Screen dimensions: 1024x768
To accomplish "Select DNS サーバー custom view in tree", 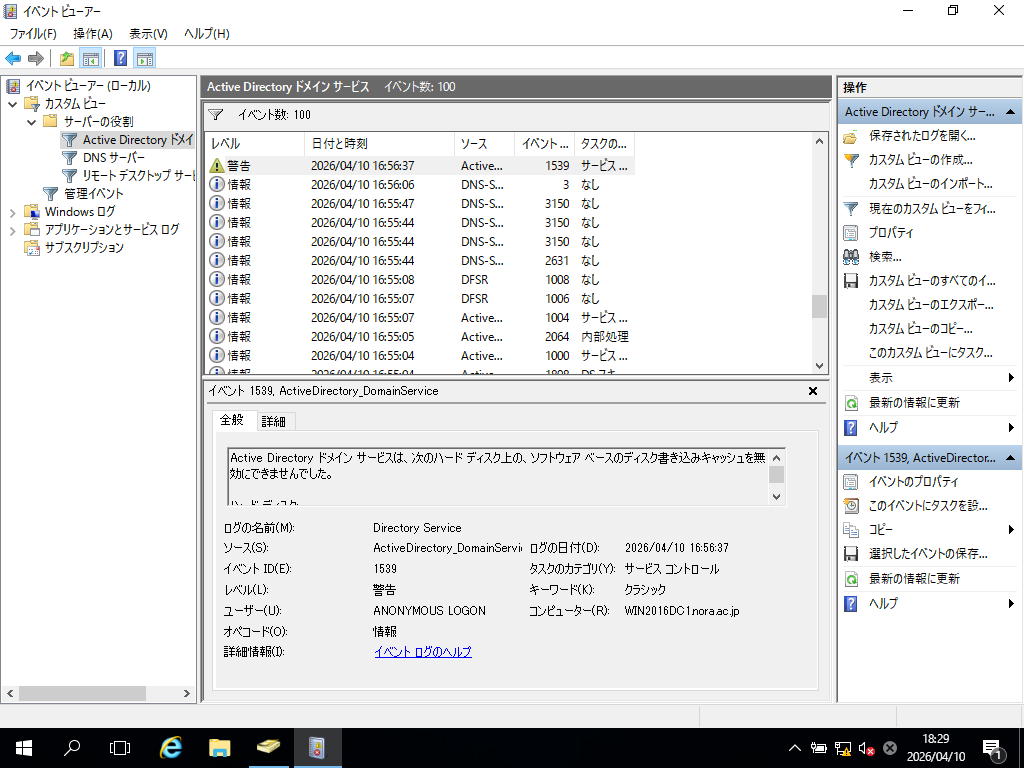I will click(x=114, y=158).
